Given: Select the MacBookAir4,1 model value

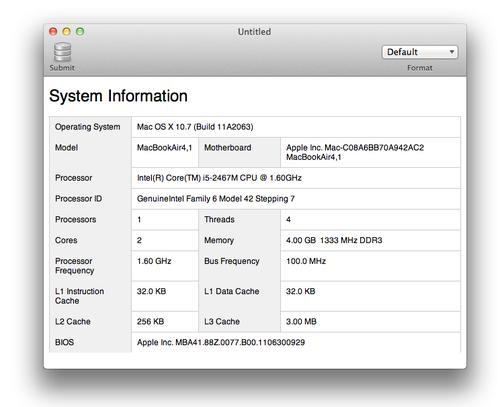Looking at the screenshot, I should 164,148.
